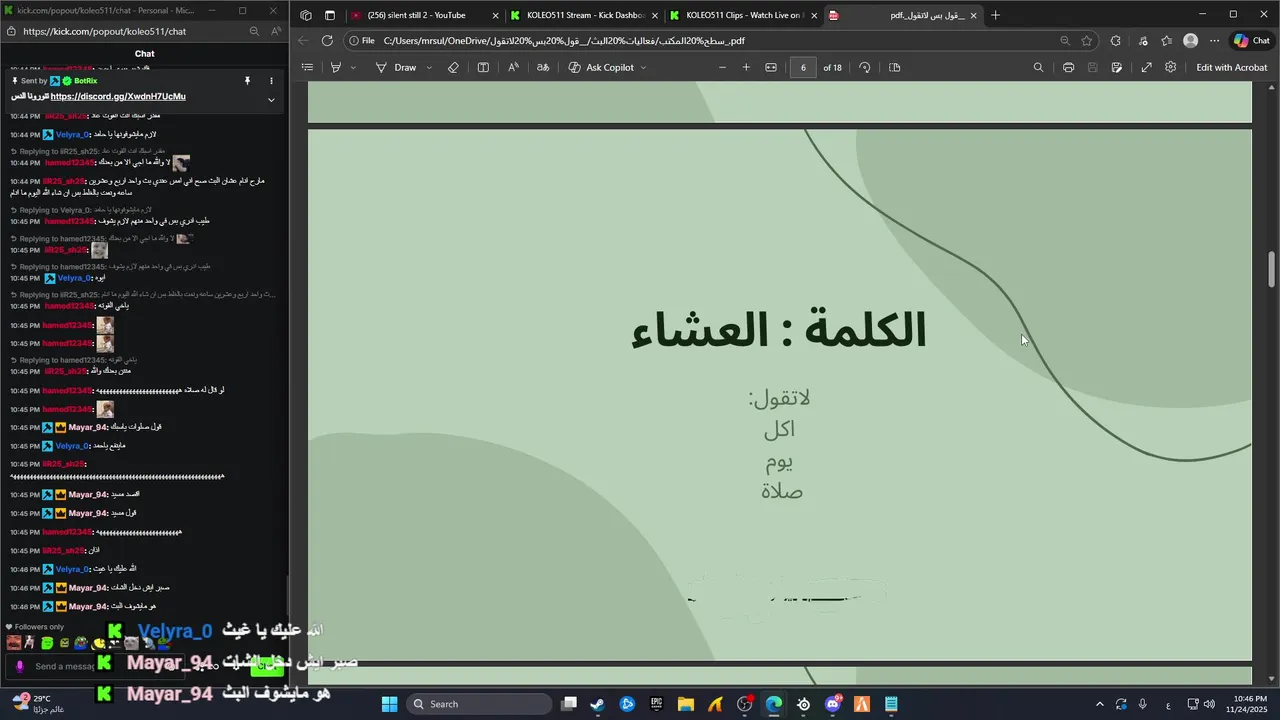Refresh the PDF page in Edge
The width and height of the screenshot is (1280, 720).
327,41
